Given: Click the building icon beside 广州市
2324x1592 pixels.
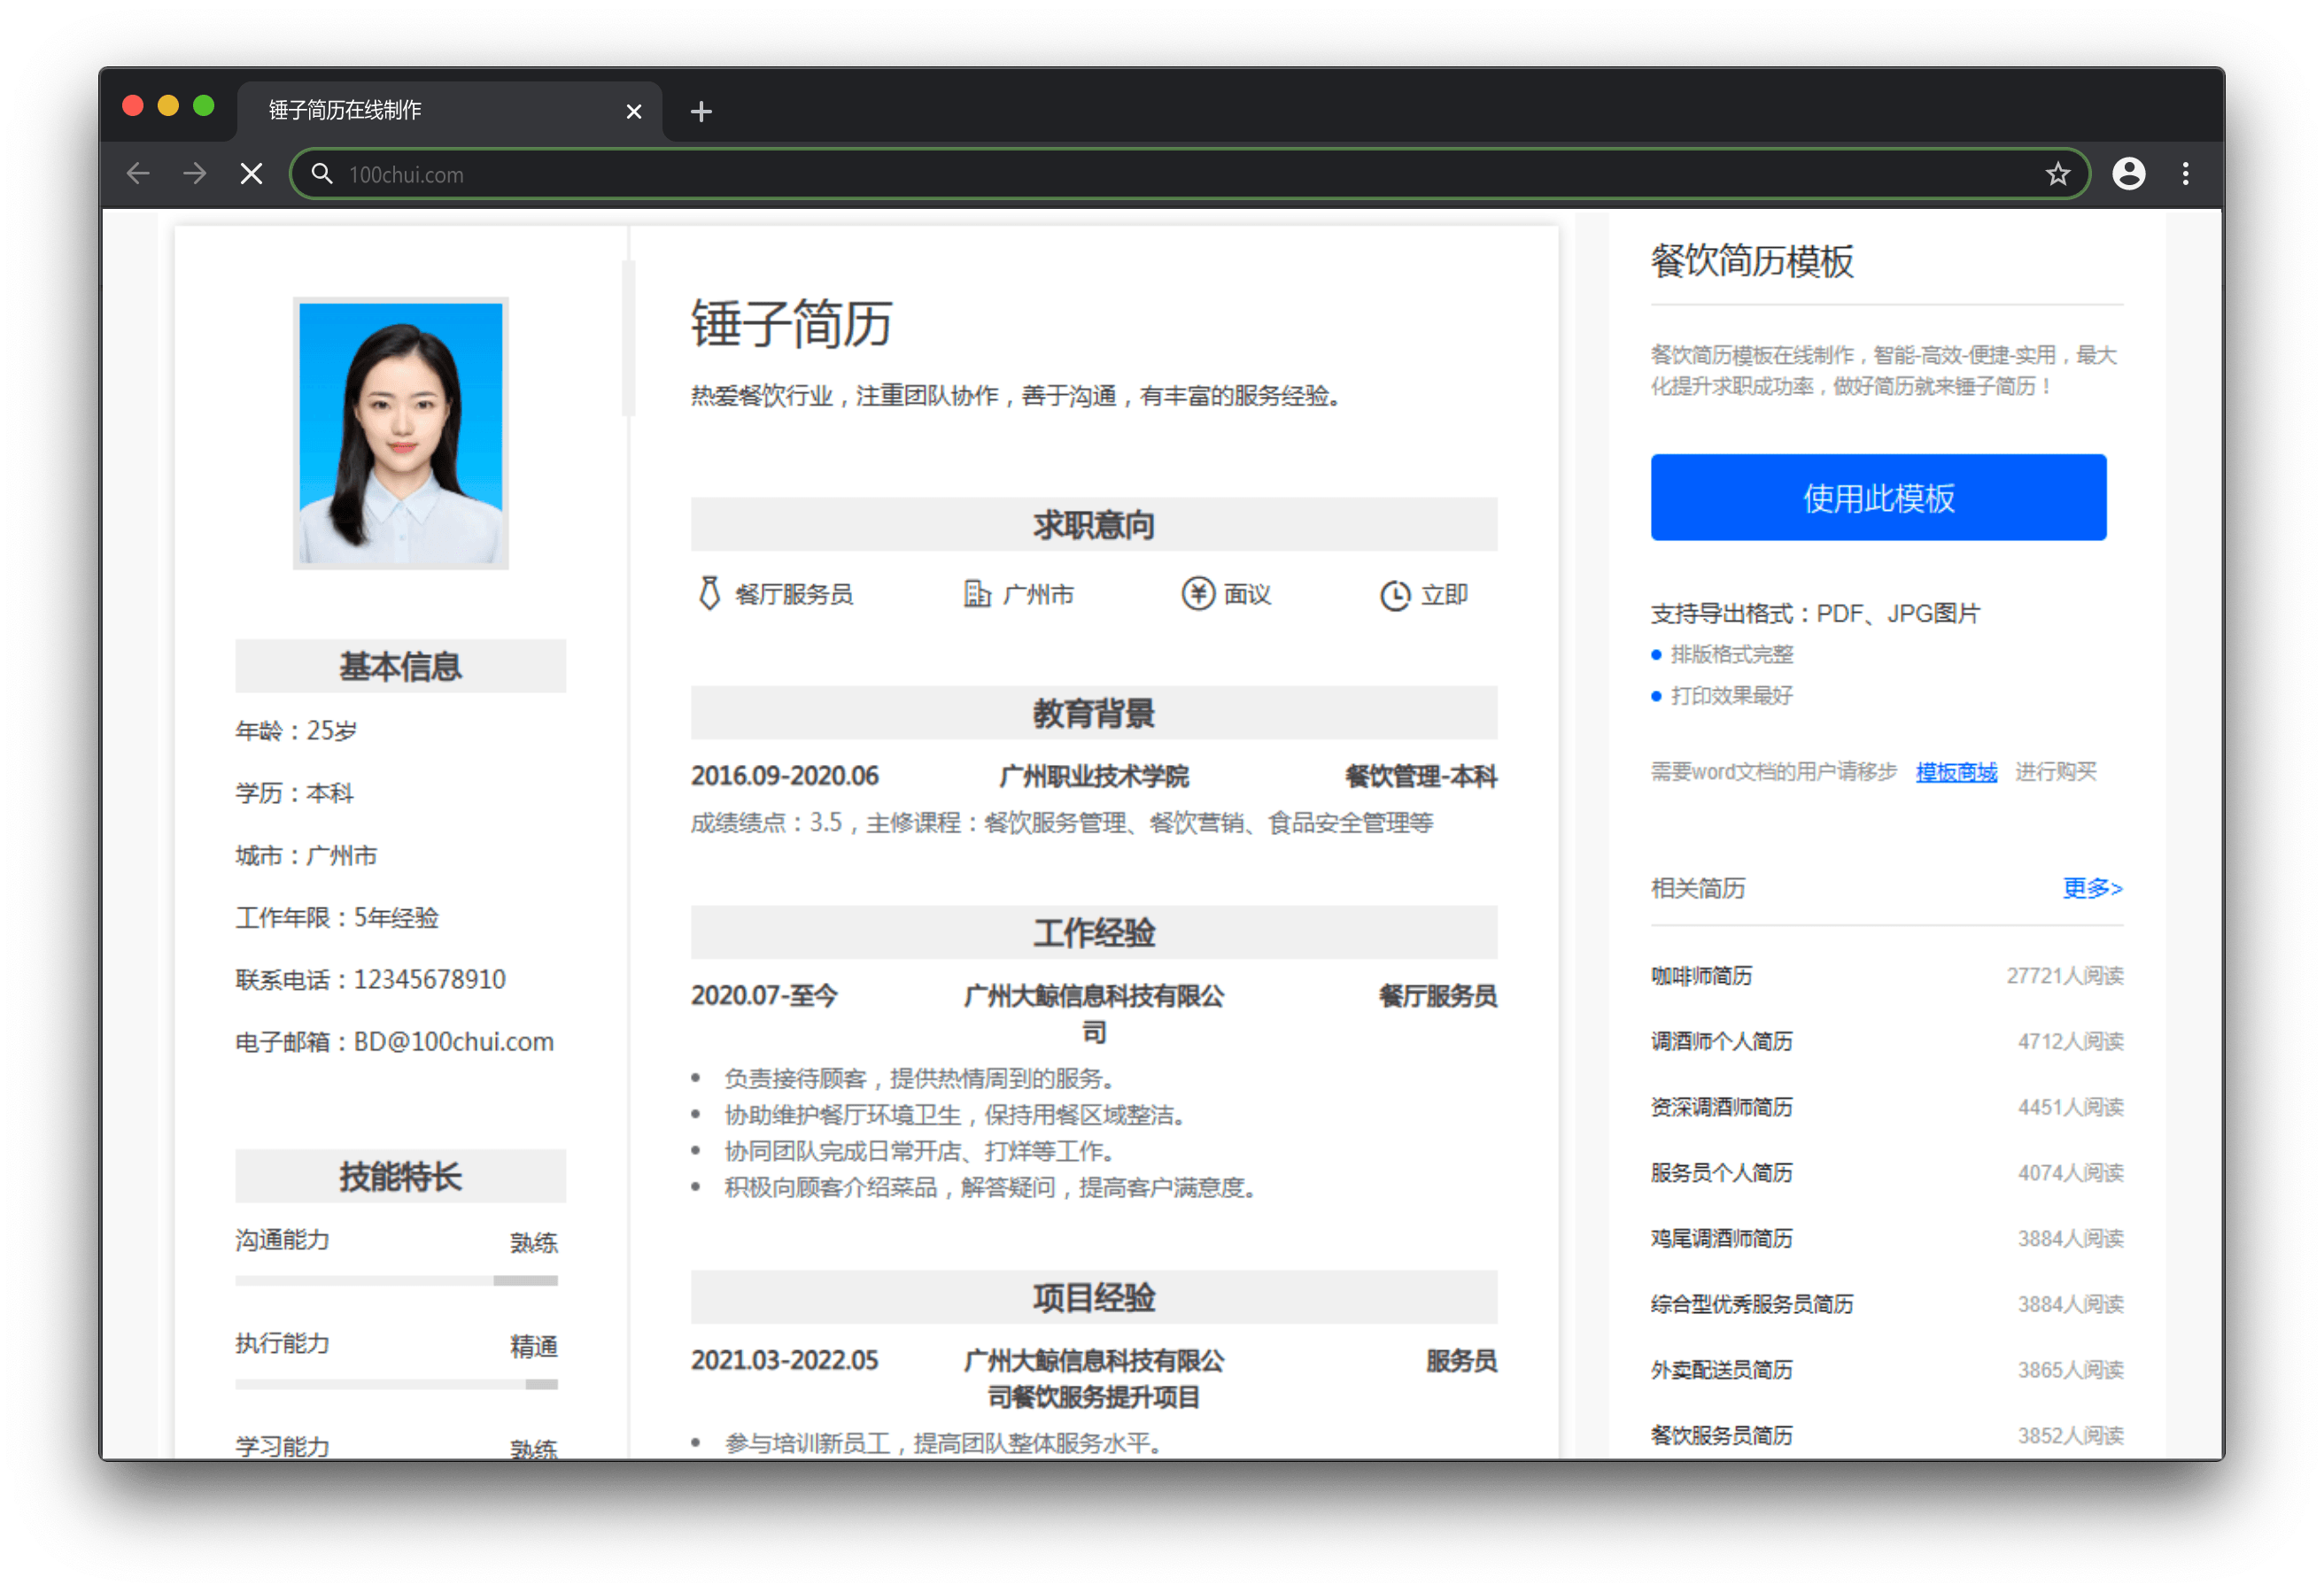Looking at the screenshot, I should 976,594.
